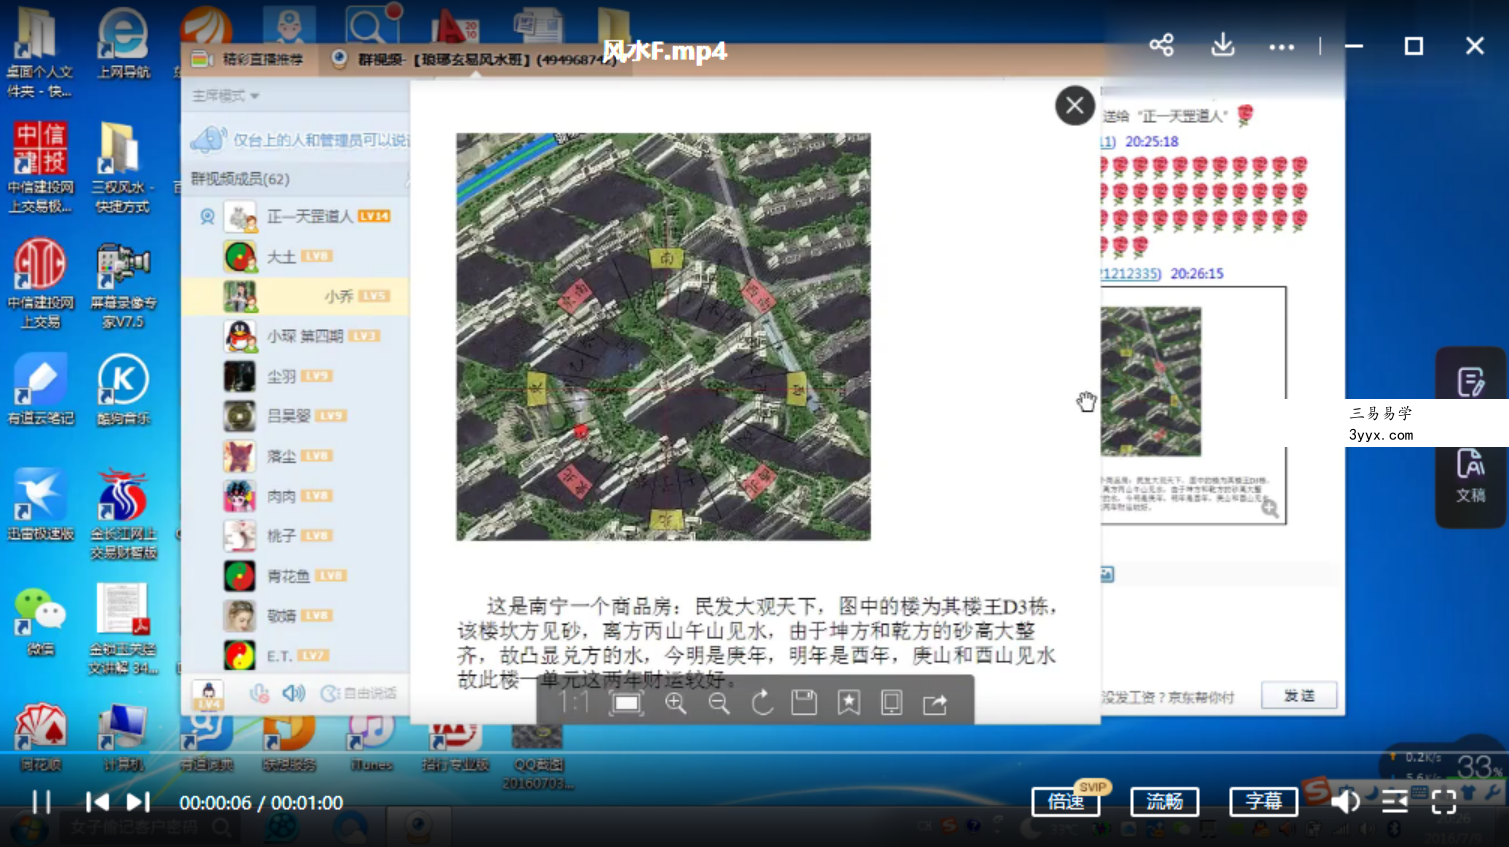Add previewed image to favorites (star bookmark)
The image size is (1509, 847).
[849, 703]
